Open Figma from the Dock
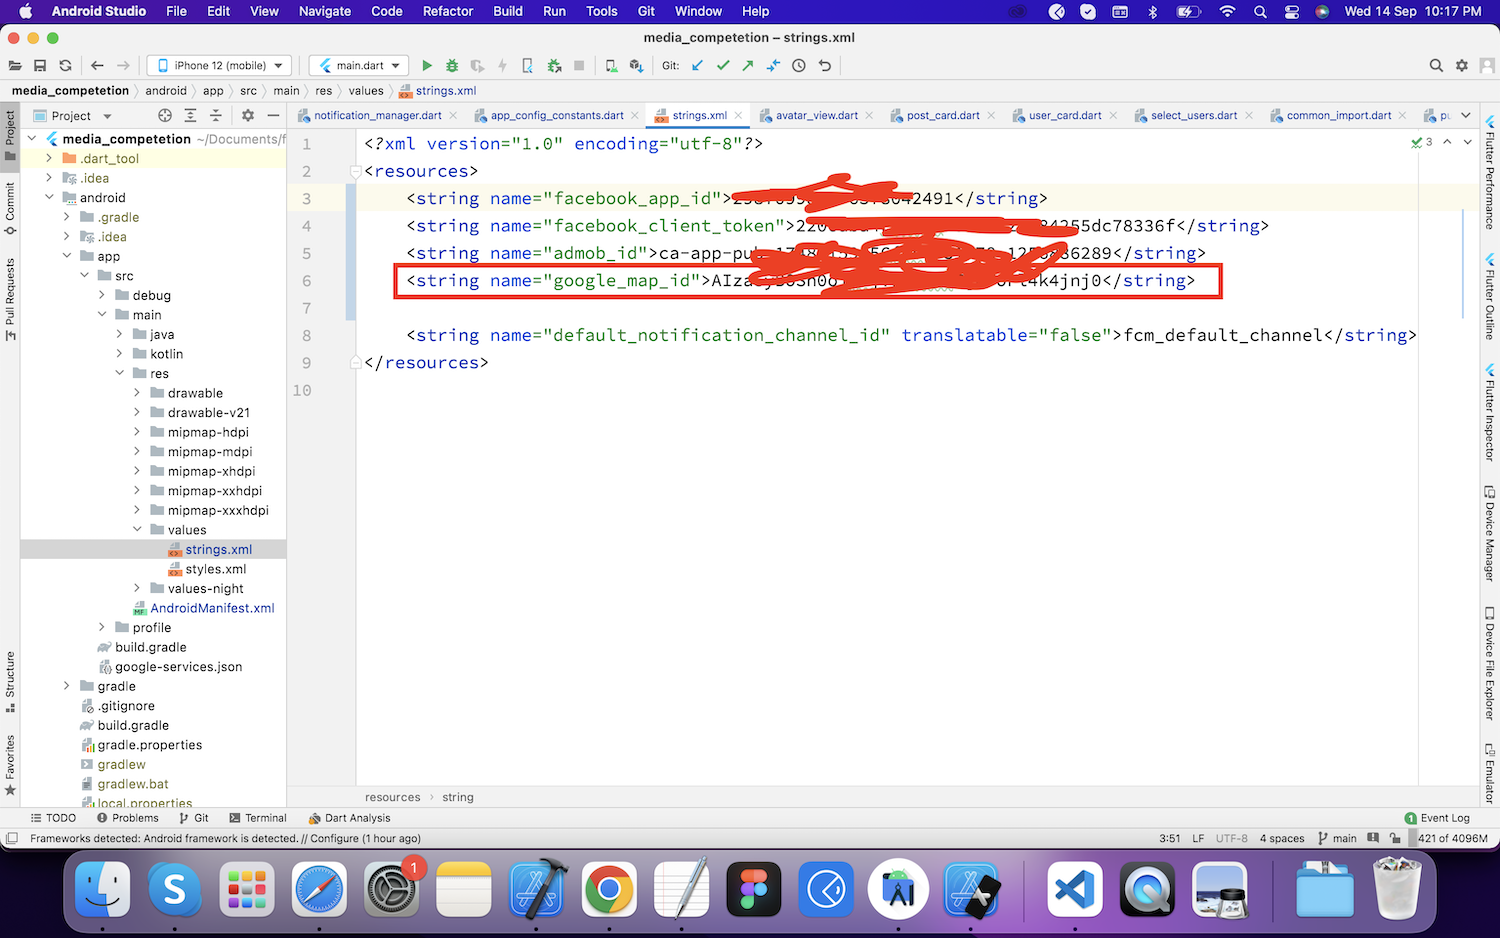 pyautogui.click(x=754, y=889)
